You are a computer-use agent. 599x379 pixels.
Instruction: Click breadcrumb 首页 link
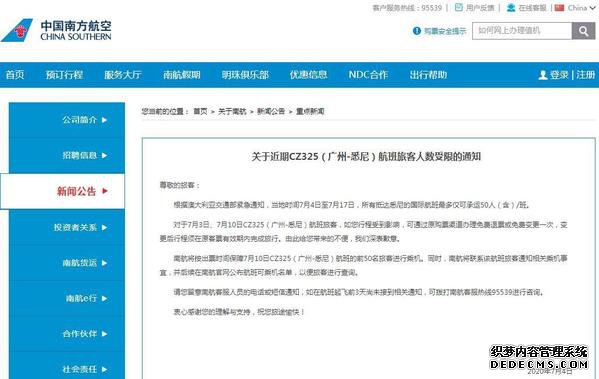point(201,111)
